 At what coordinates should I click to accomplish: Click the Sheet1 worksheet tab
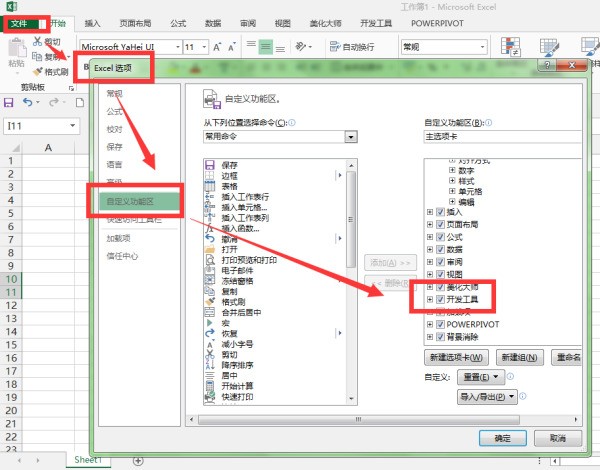pyautogui.click(x=88, y=460)
